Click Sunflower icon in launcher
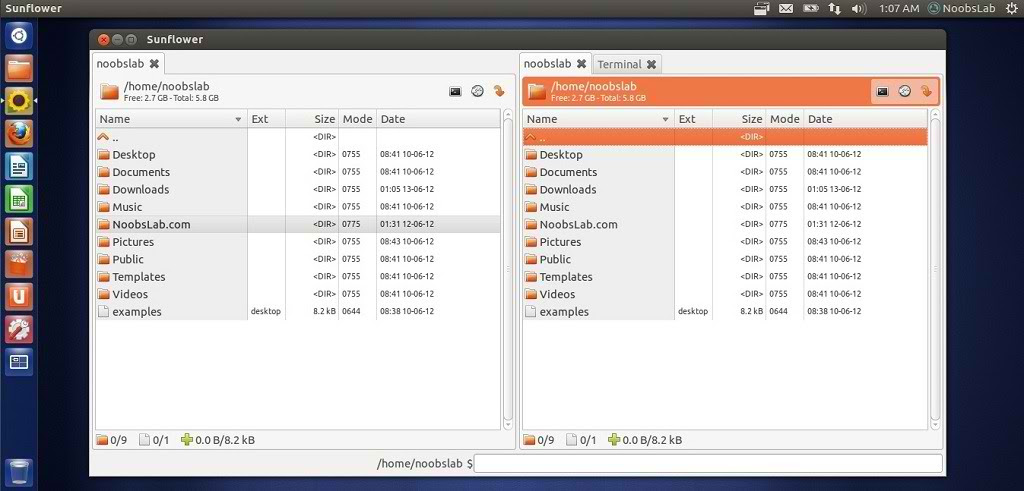 pyautogui.click(x=19, y=101)
